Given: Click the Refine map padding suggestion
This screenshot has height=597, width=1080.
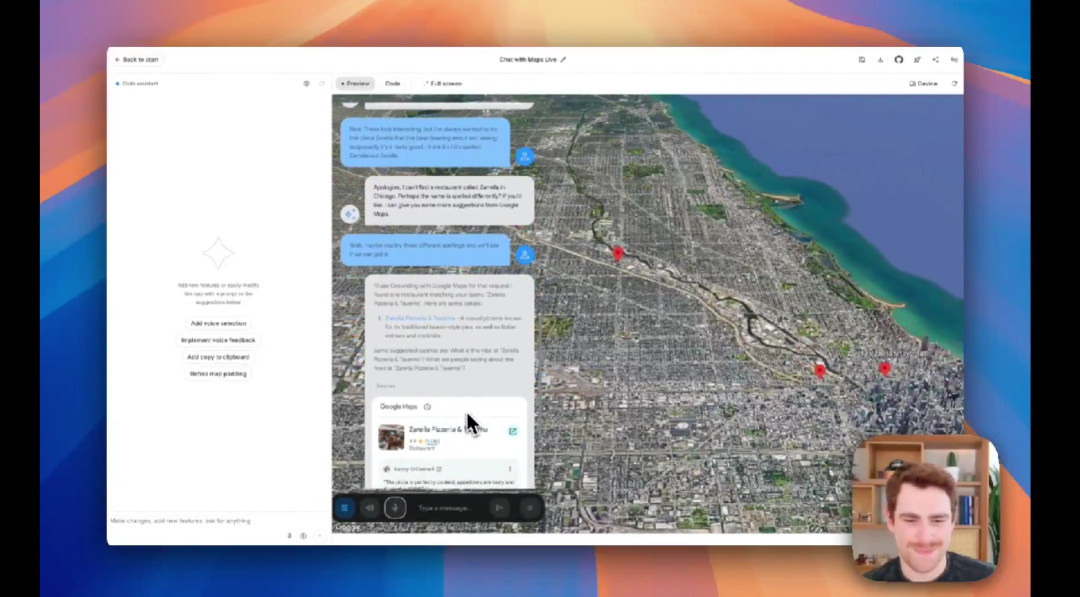Looking at the screenshot, I should (218, 374).
